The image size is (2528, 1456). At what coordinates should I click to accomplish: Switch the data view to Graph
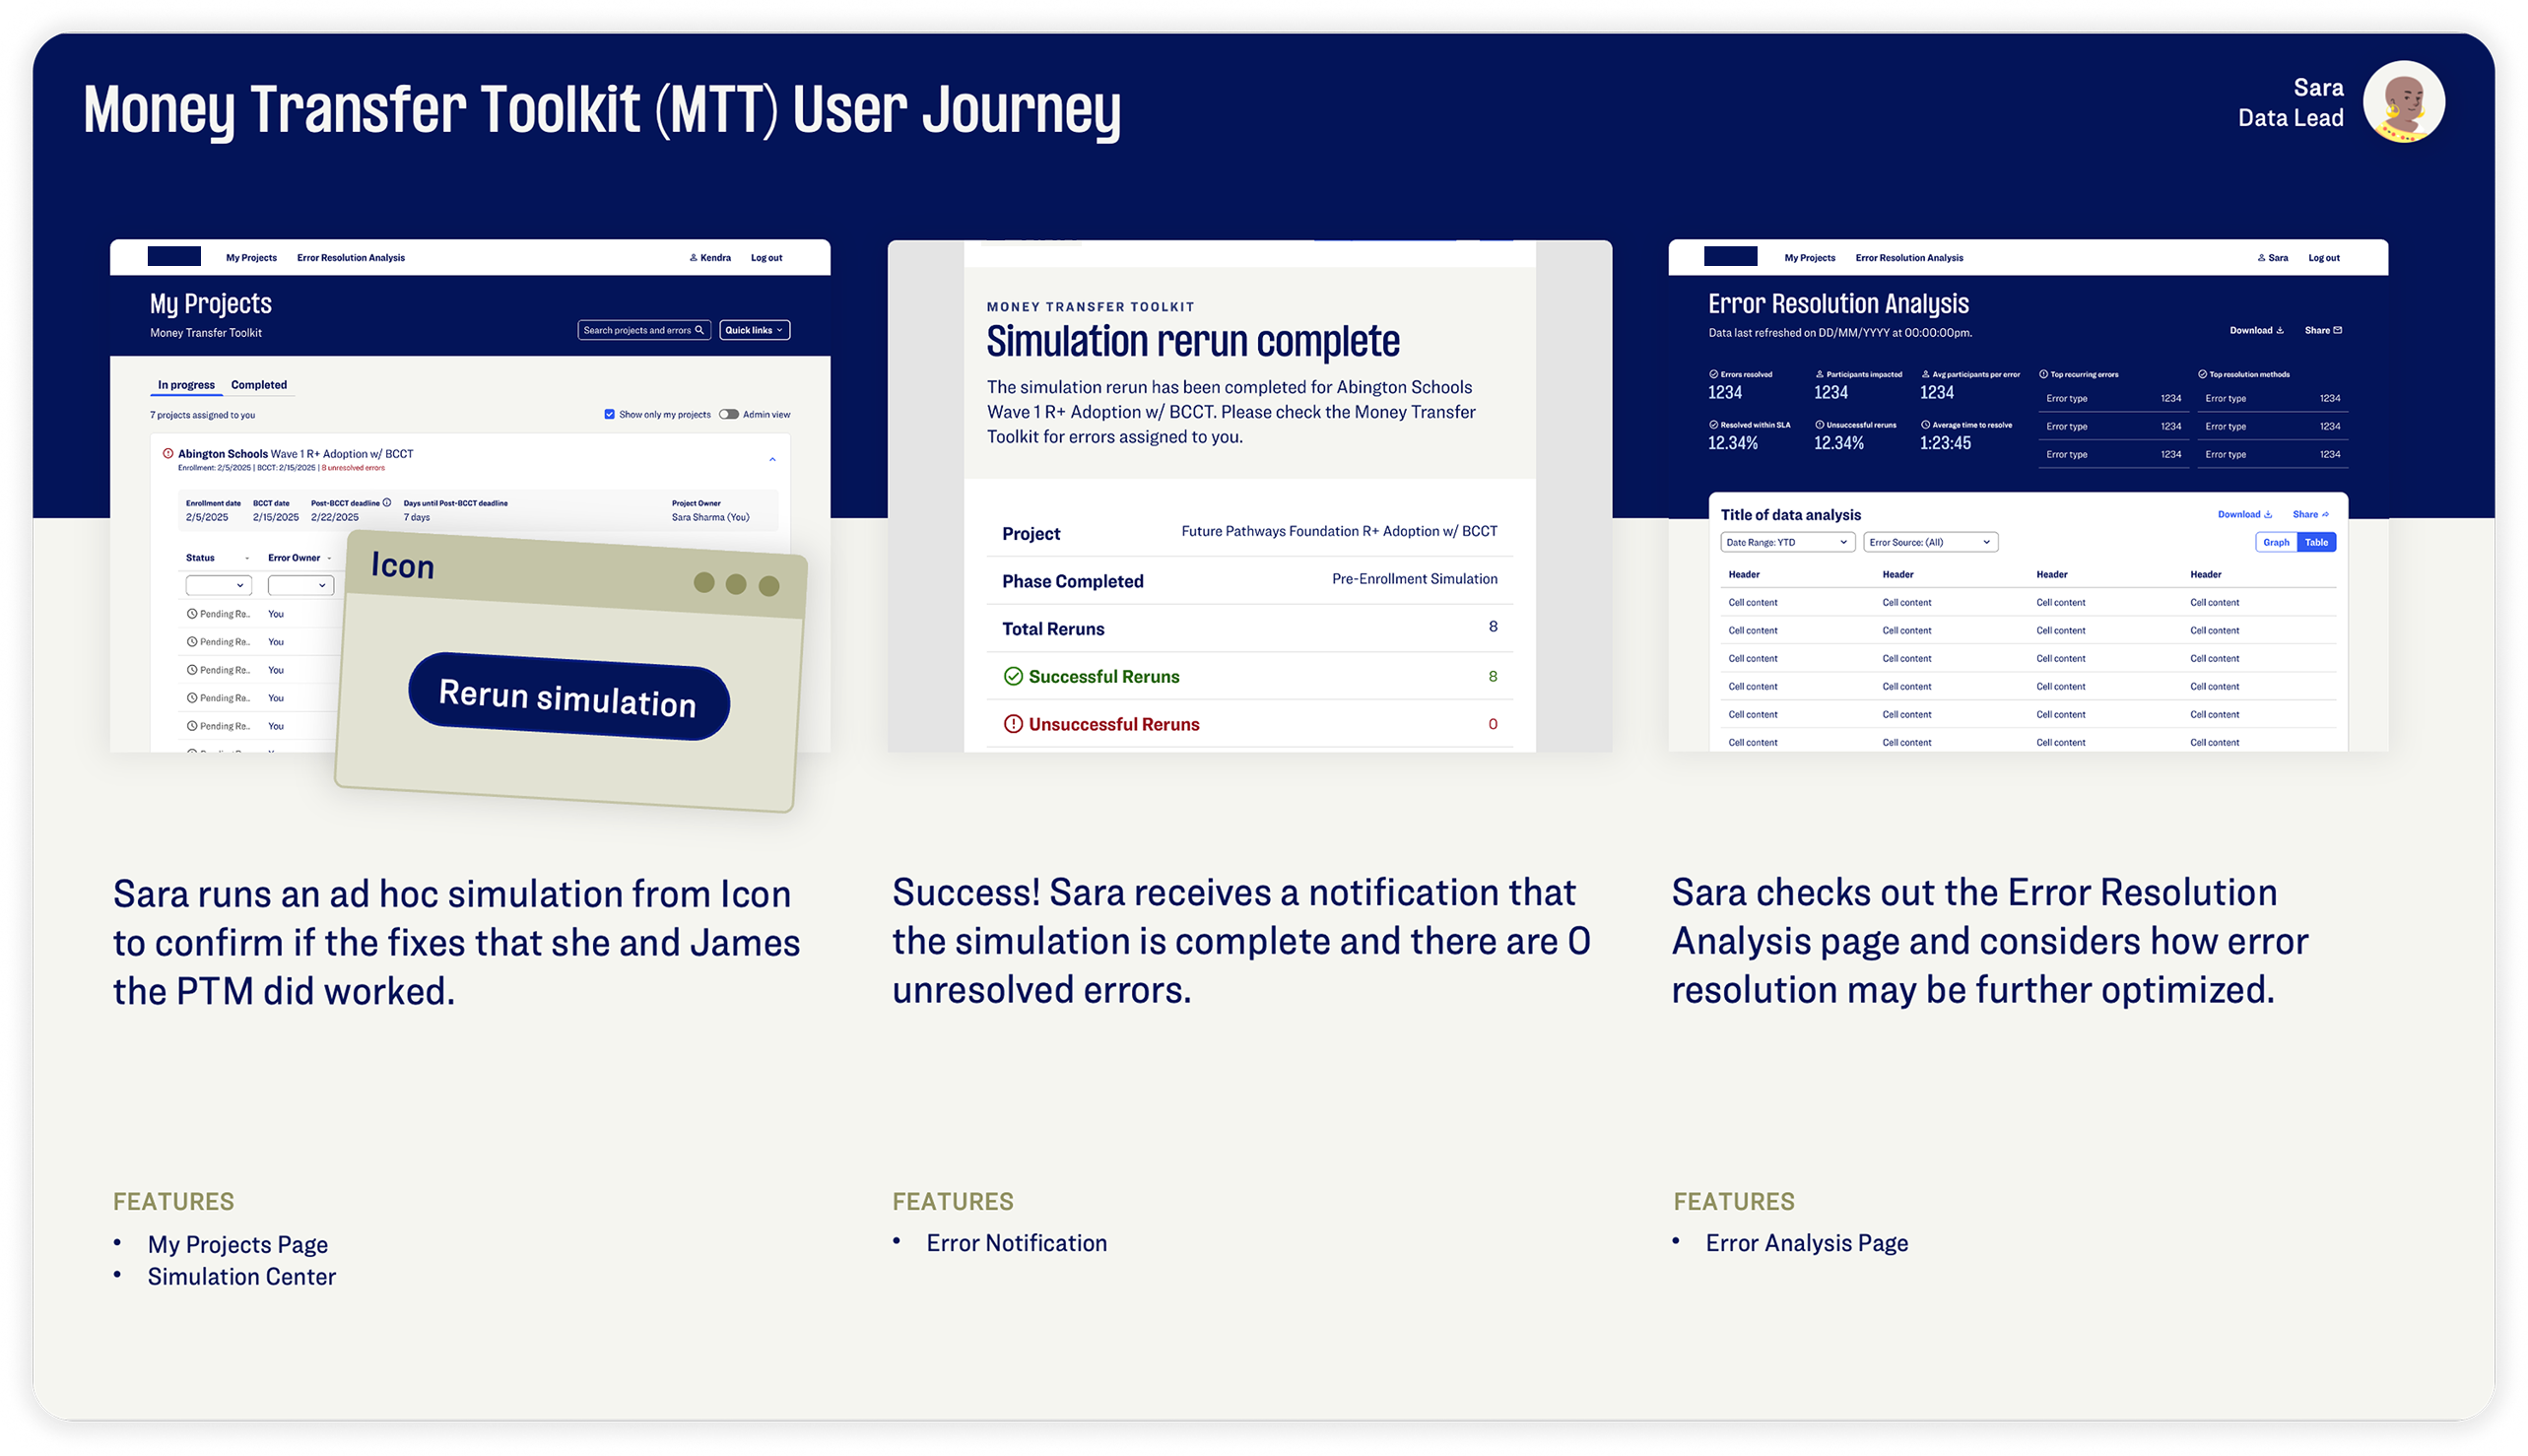click(x=2276, y=542)
